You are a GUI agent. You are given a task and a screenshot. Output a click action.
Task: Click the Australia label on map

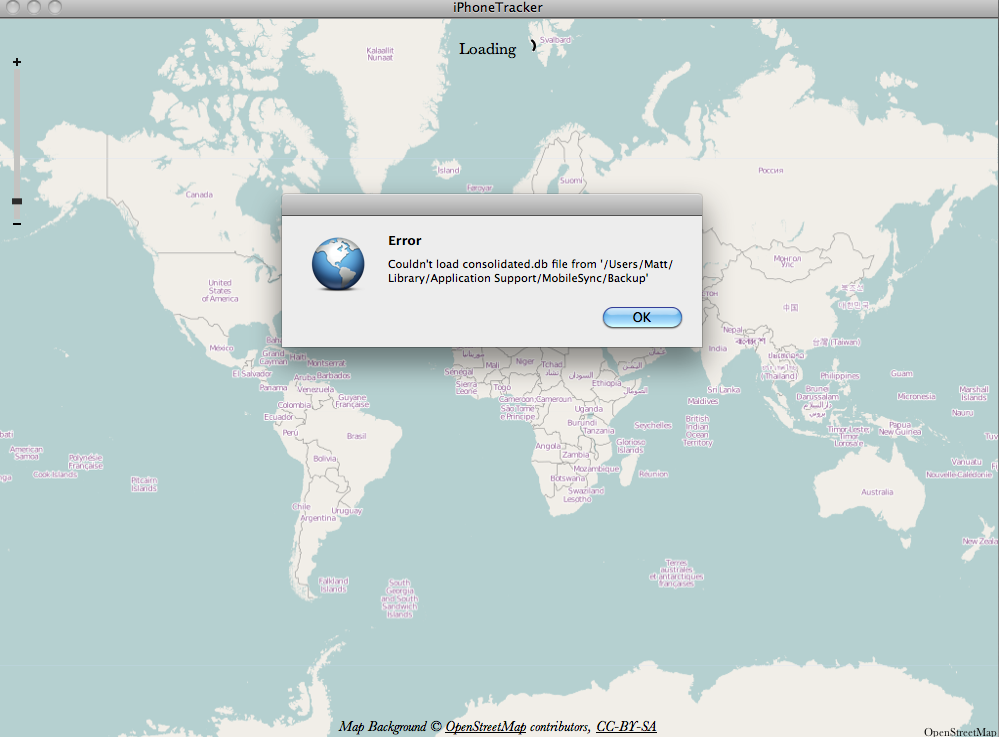(877, 492)
